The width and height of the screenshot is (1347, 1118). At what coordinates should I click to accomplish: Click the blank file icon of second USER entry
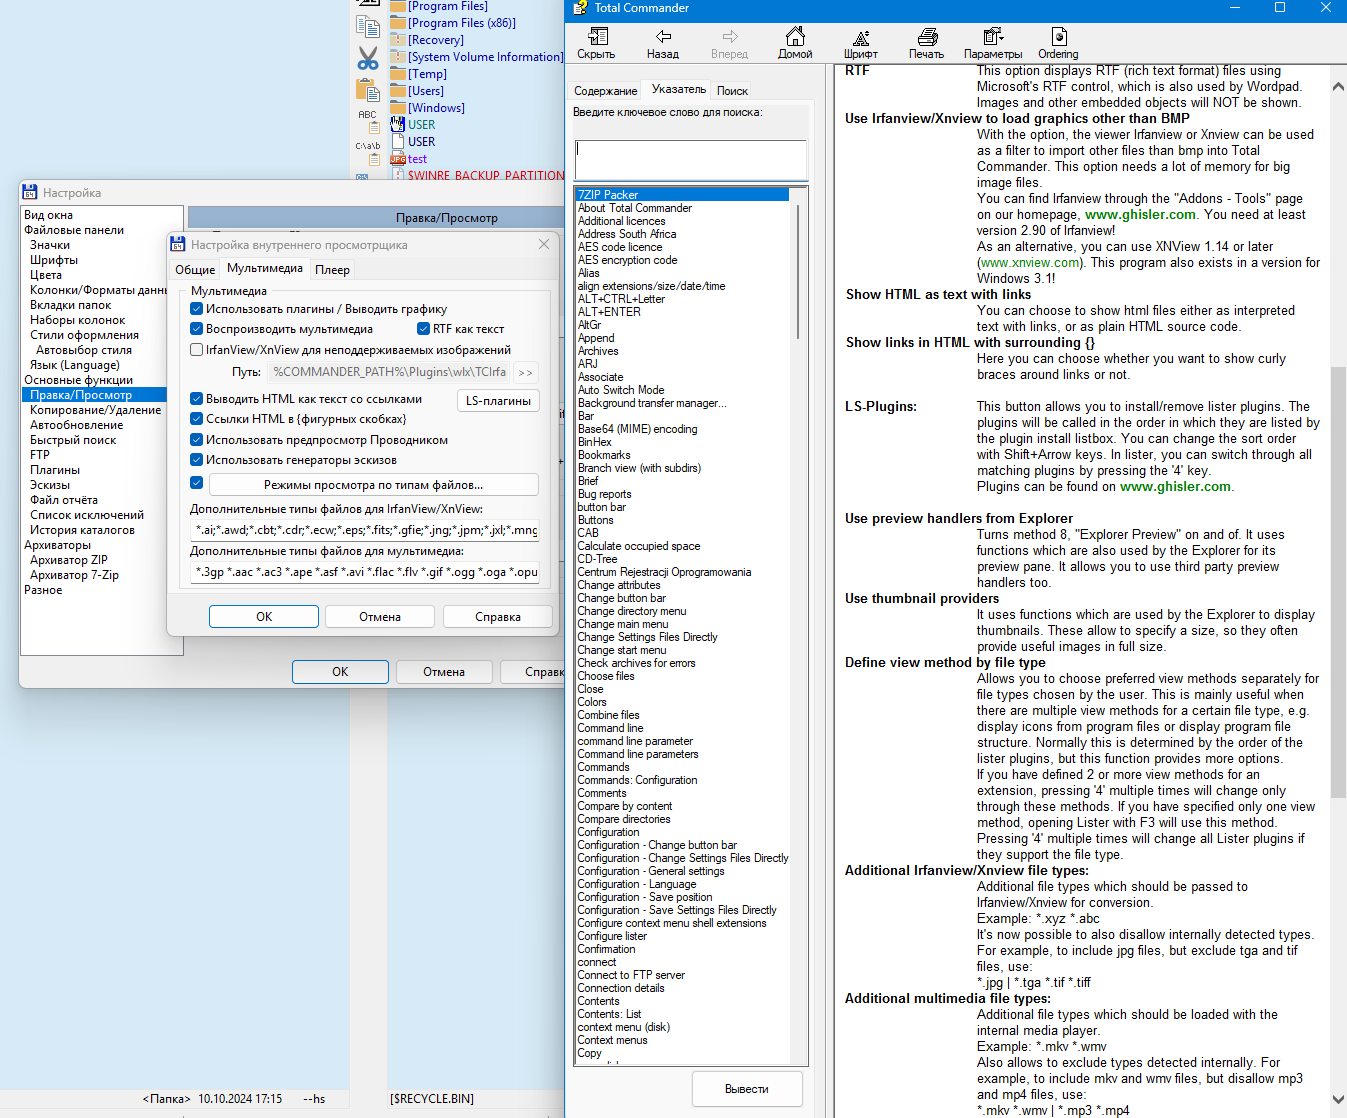398,142
